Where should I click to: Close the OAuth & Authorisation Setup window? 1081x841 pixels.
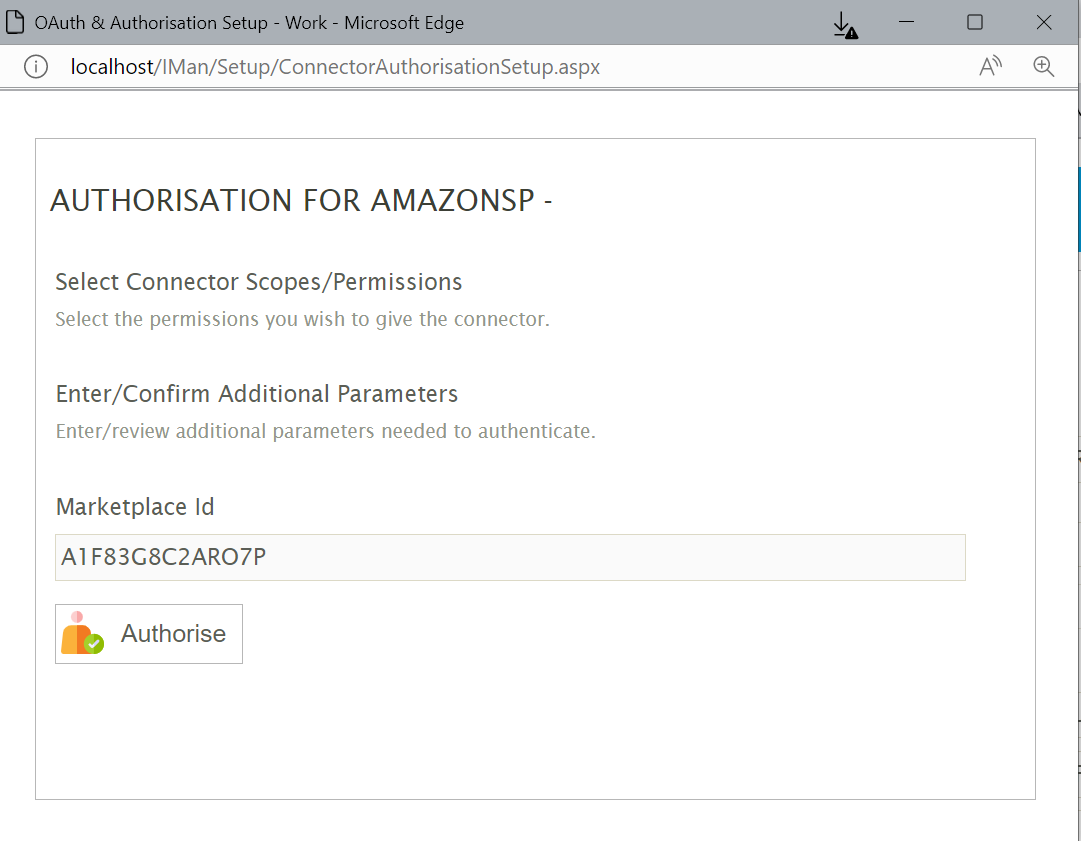point(1043,22)
